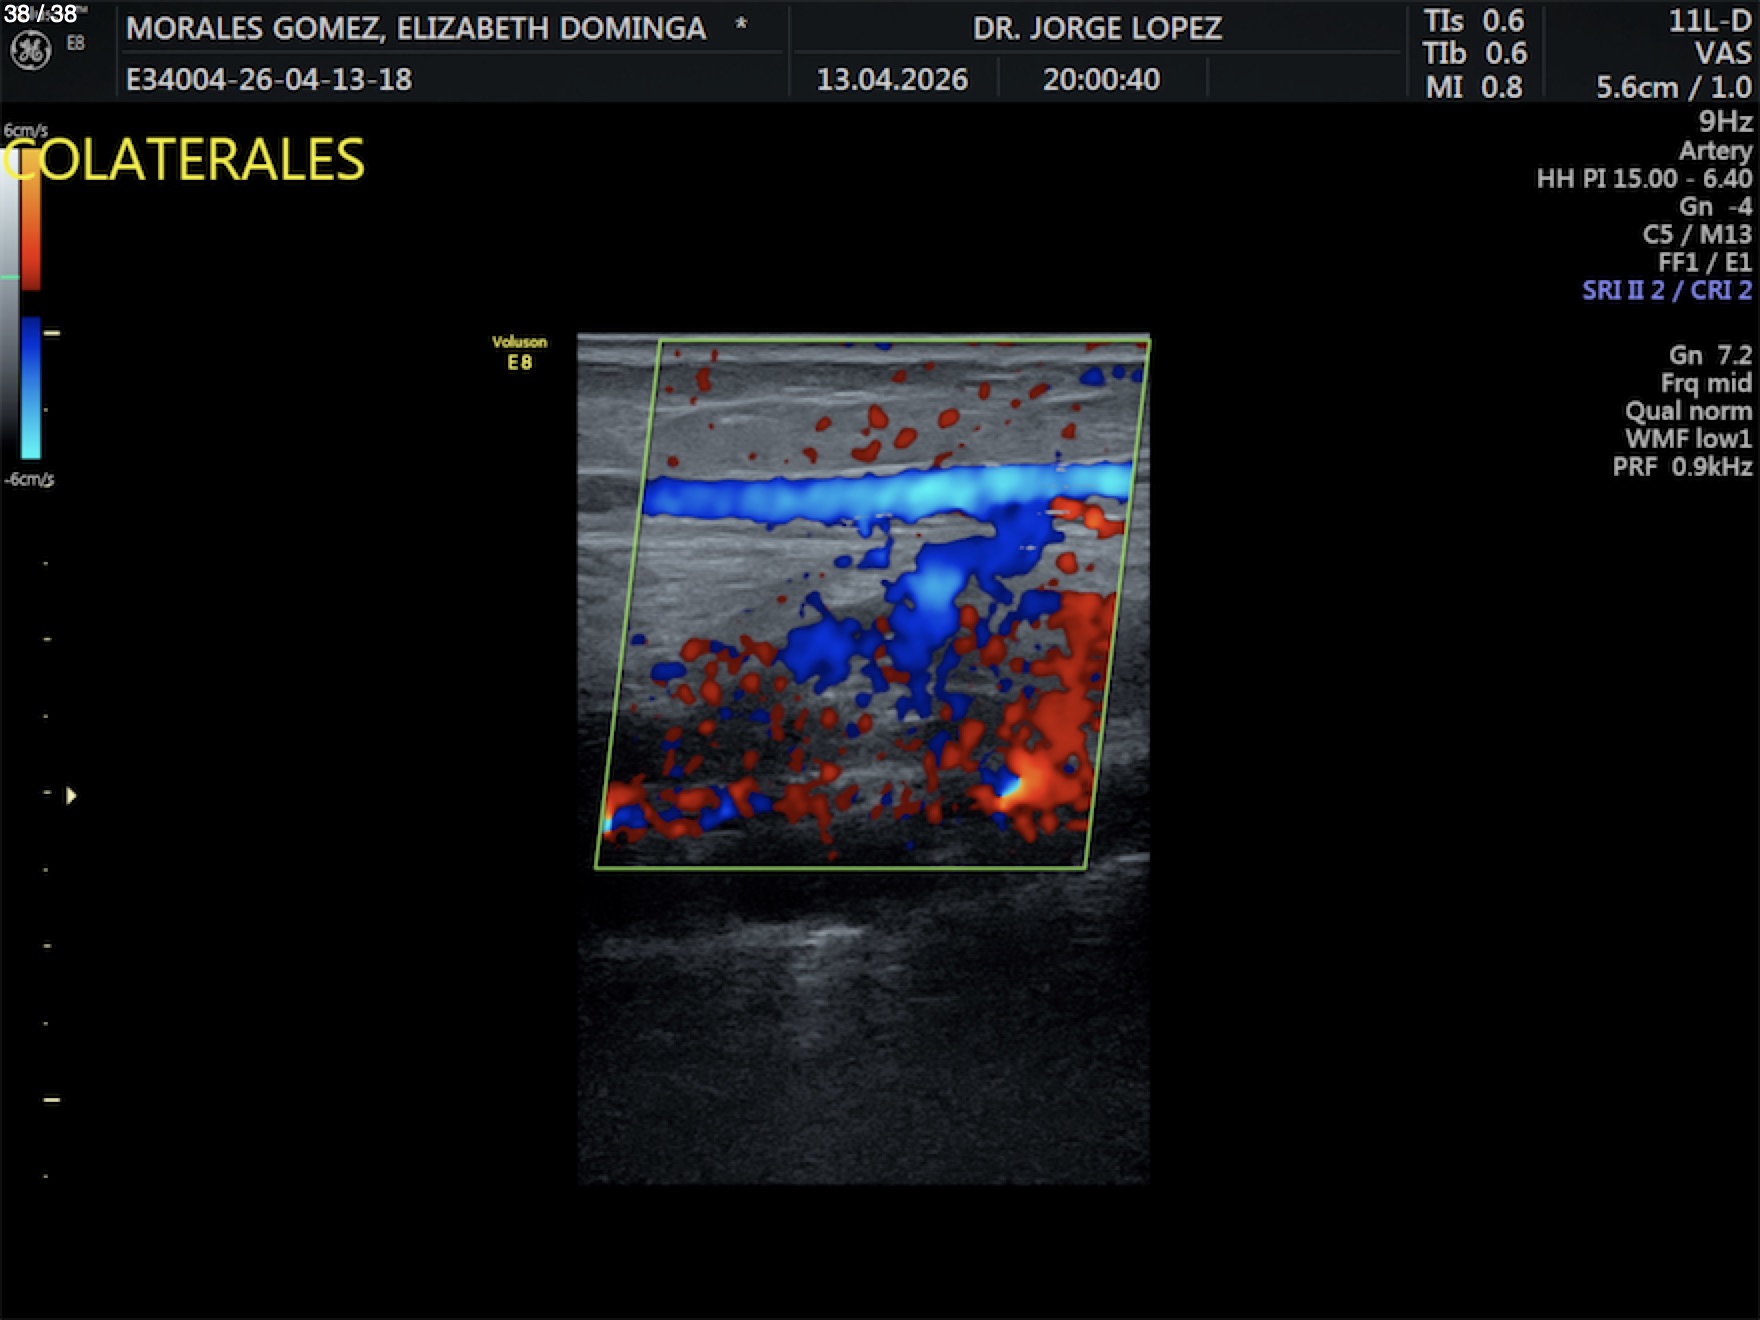Select the WMF low1 wall filter setting
Viewport: 1760px width, 1320px height.
1688,439
